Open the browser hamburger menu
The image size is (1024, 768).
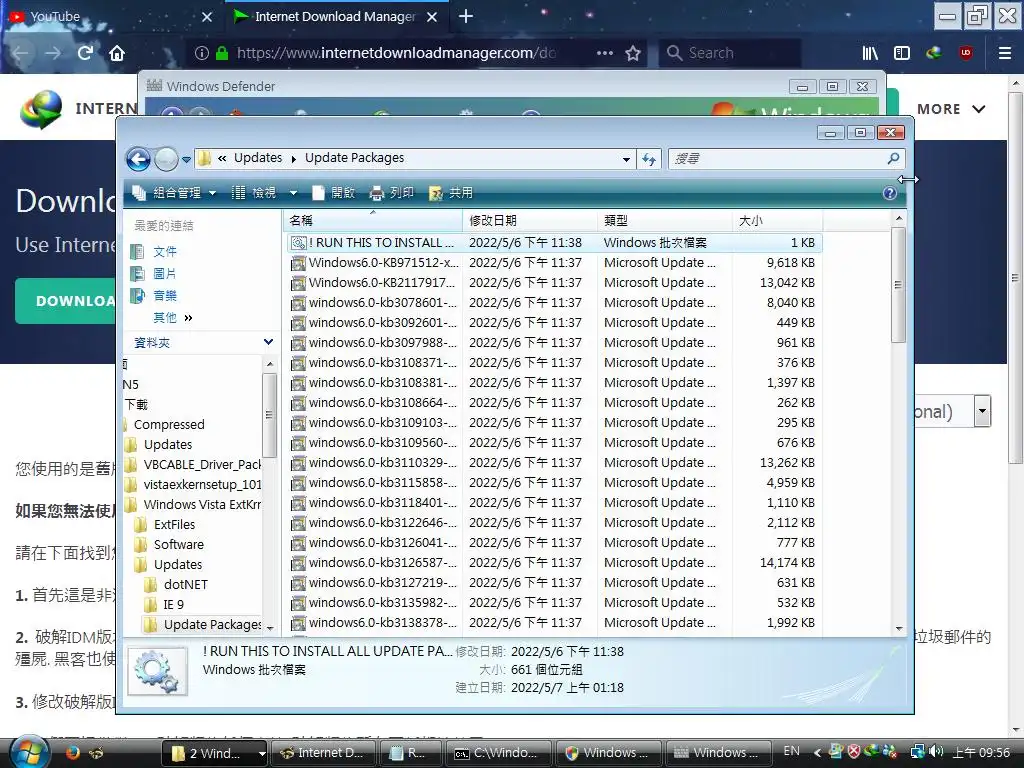tap(1005, 53)
